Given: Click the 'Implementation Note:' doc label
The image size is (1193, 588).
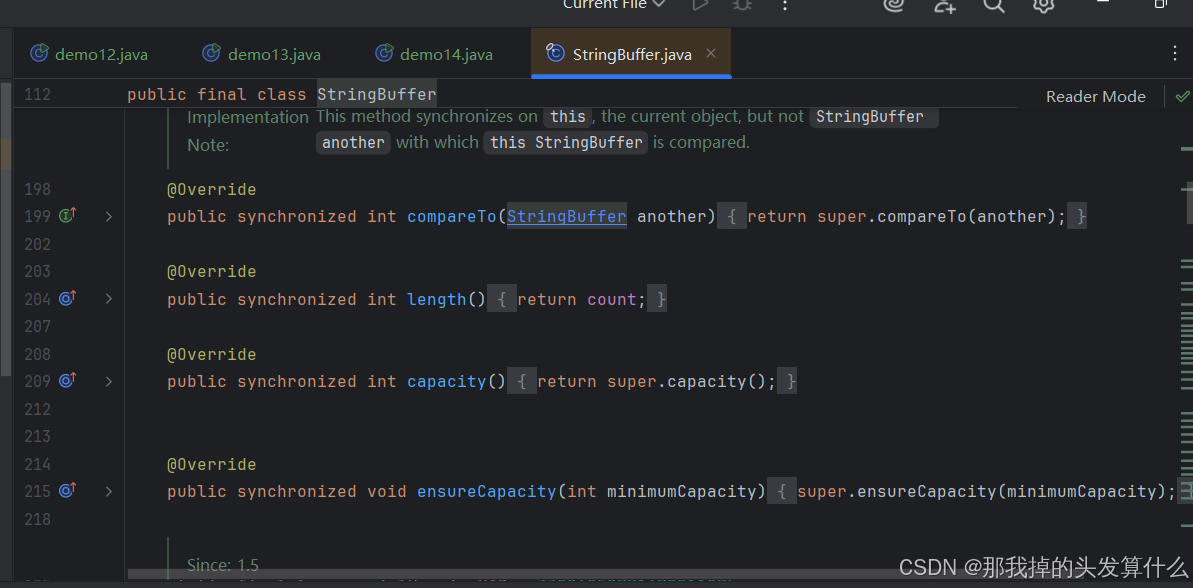Looking at the screenshot, I should (248, 130).
